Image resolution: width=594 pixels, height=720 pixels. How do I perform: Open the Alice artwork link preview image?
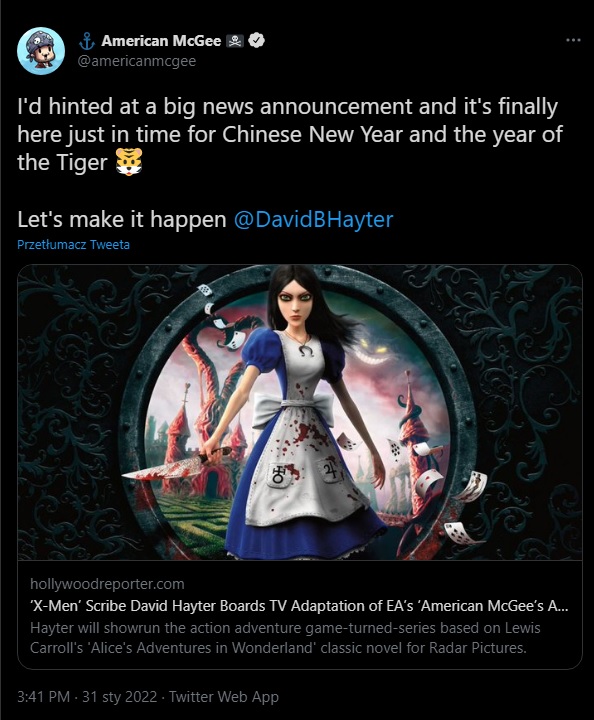(x=300, y=412)
